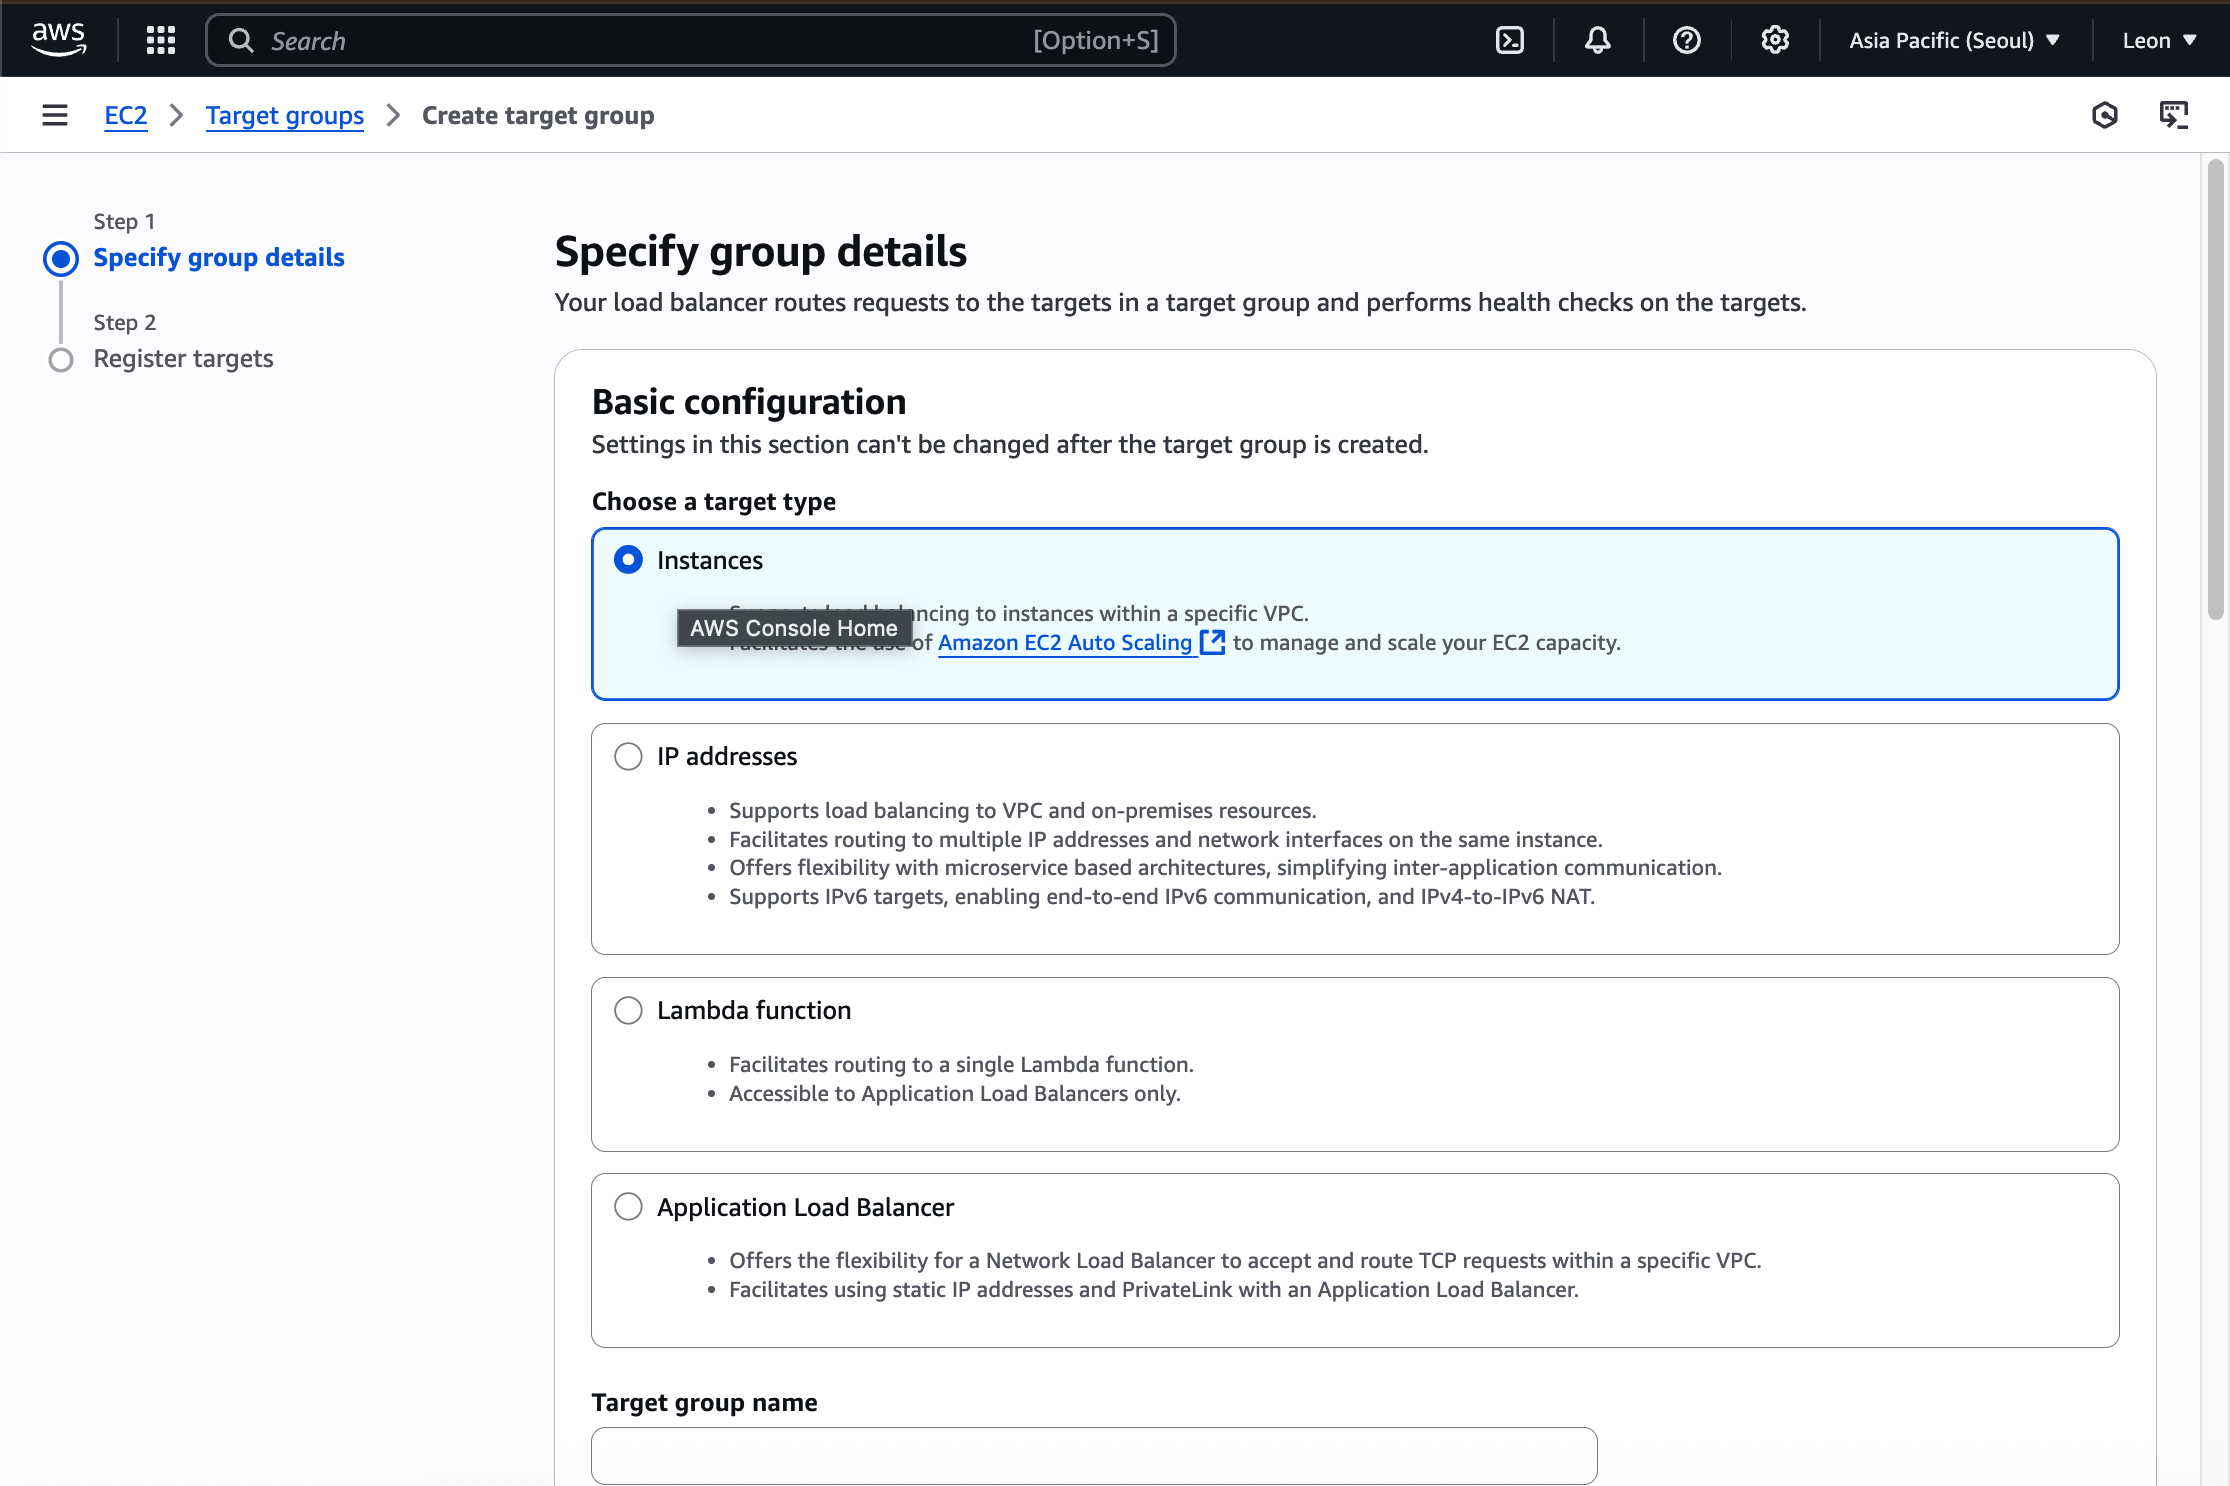Choose Application Load Balancer target type
This screenshot has width=2230, height=1486.
click(628, 1207)
